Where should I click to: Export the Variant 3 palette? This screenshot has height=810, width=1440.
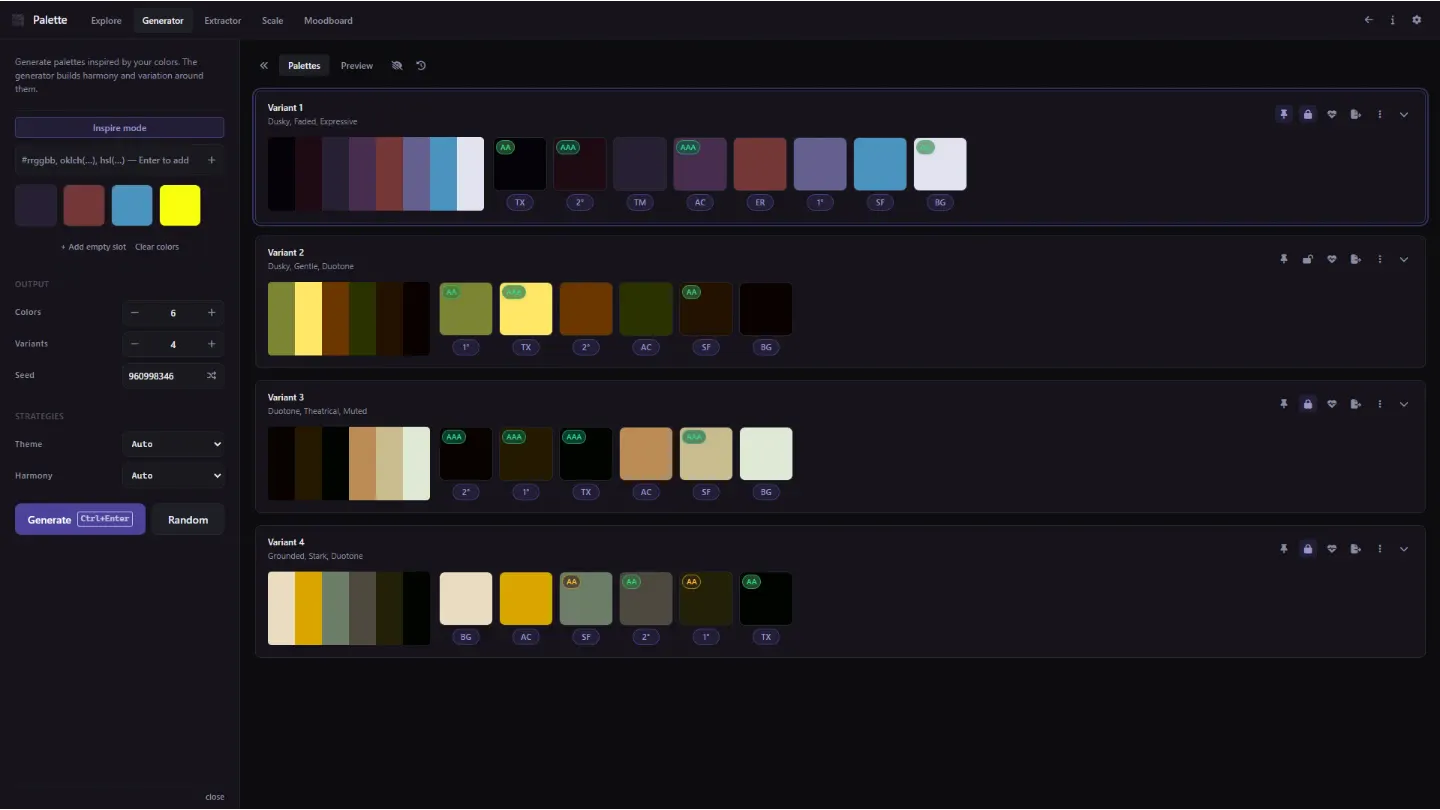tap(1355, 404)
